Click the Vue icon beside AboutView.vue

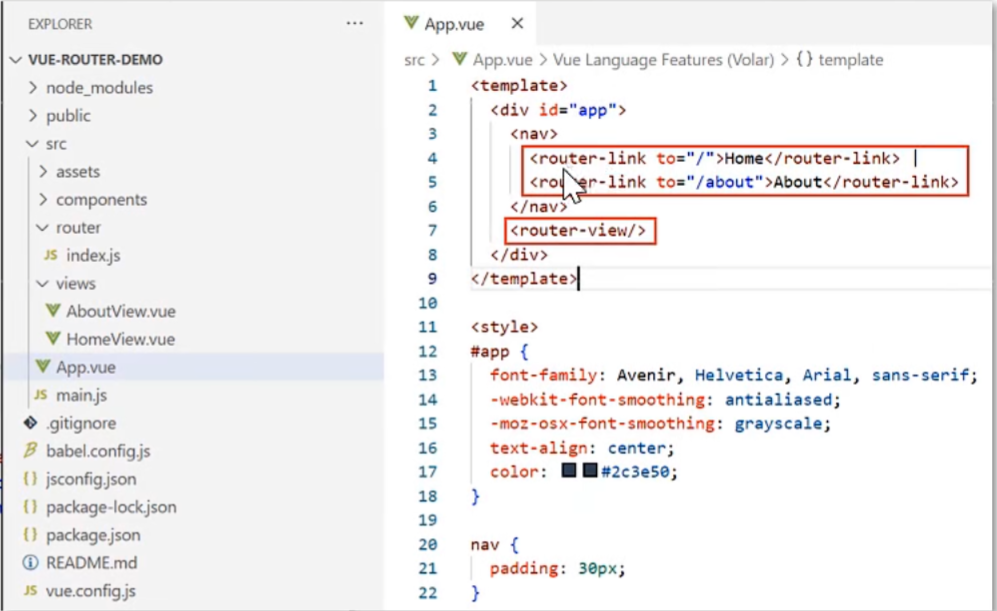[53, 311]
